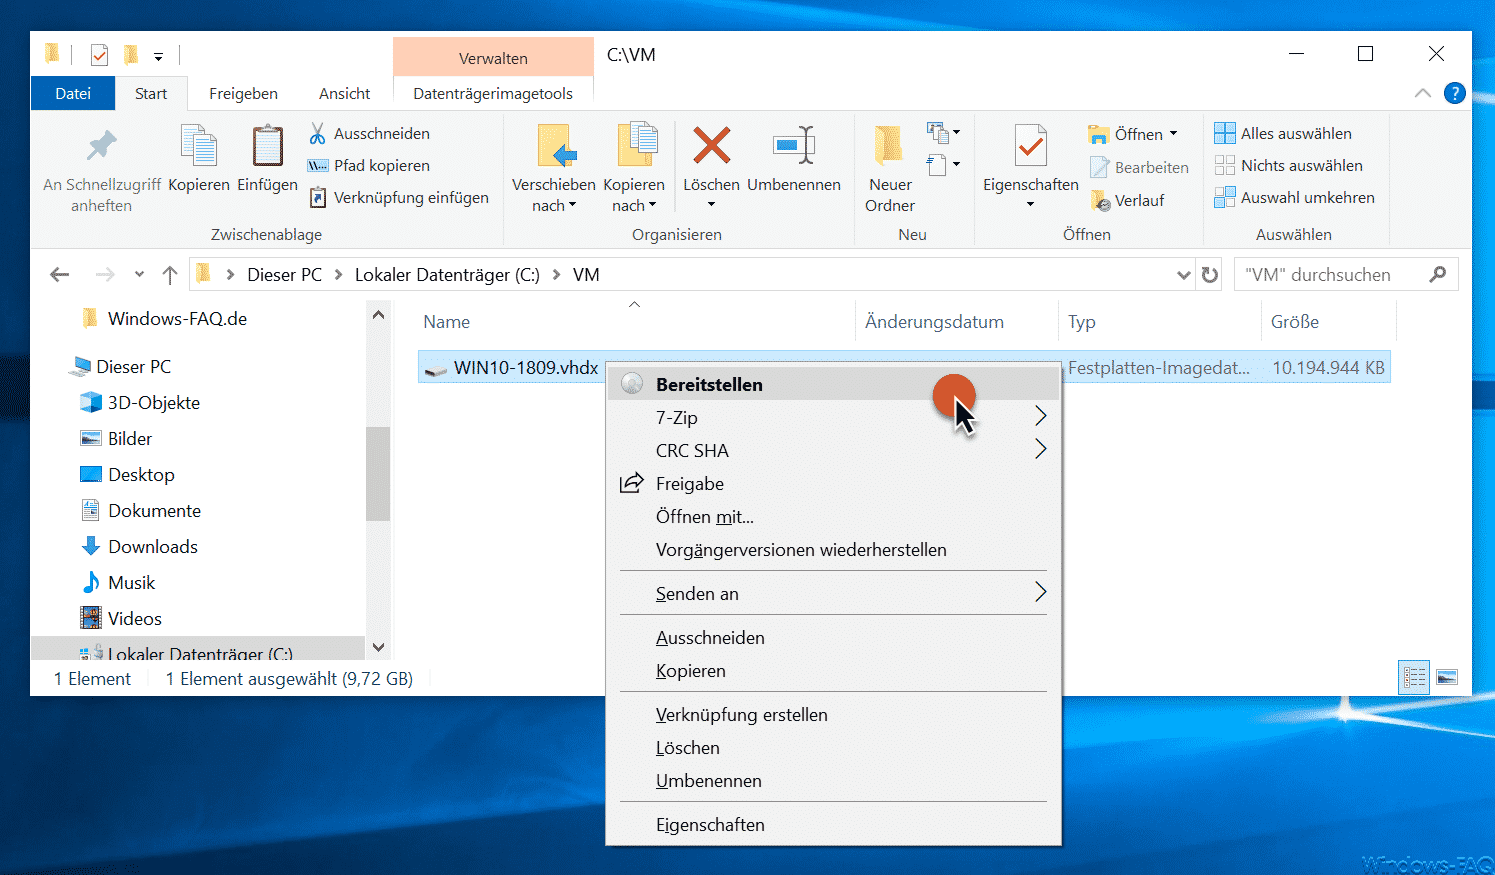Viewport: 1495px width, 875px height.
Task: Create a new folder with Neuer Ordner
Action: pos(890,169)
